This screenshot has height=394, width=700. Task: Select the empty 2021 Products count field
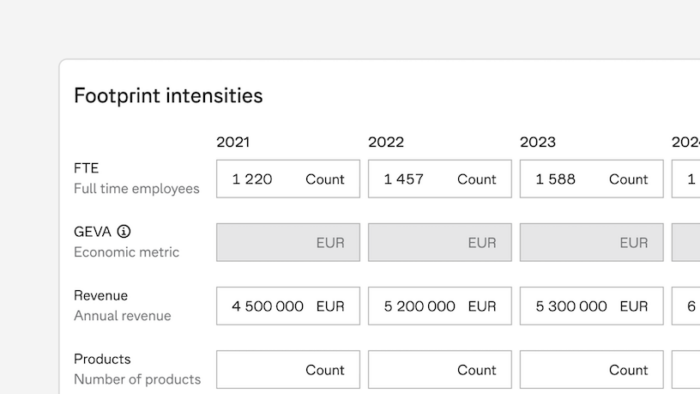(288, 369)
